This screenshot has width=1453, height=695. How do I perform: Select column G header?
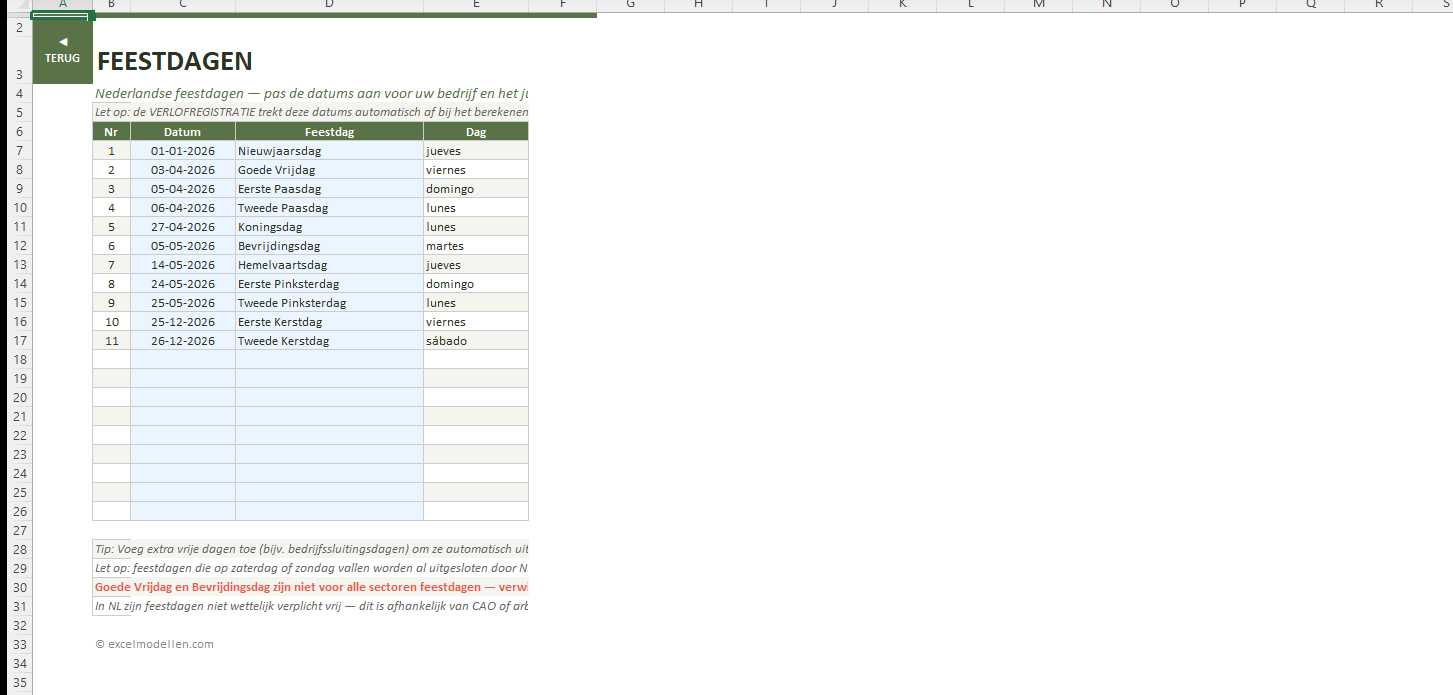pos(630,5)
